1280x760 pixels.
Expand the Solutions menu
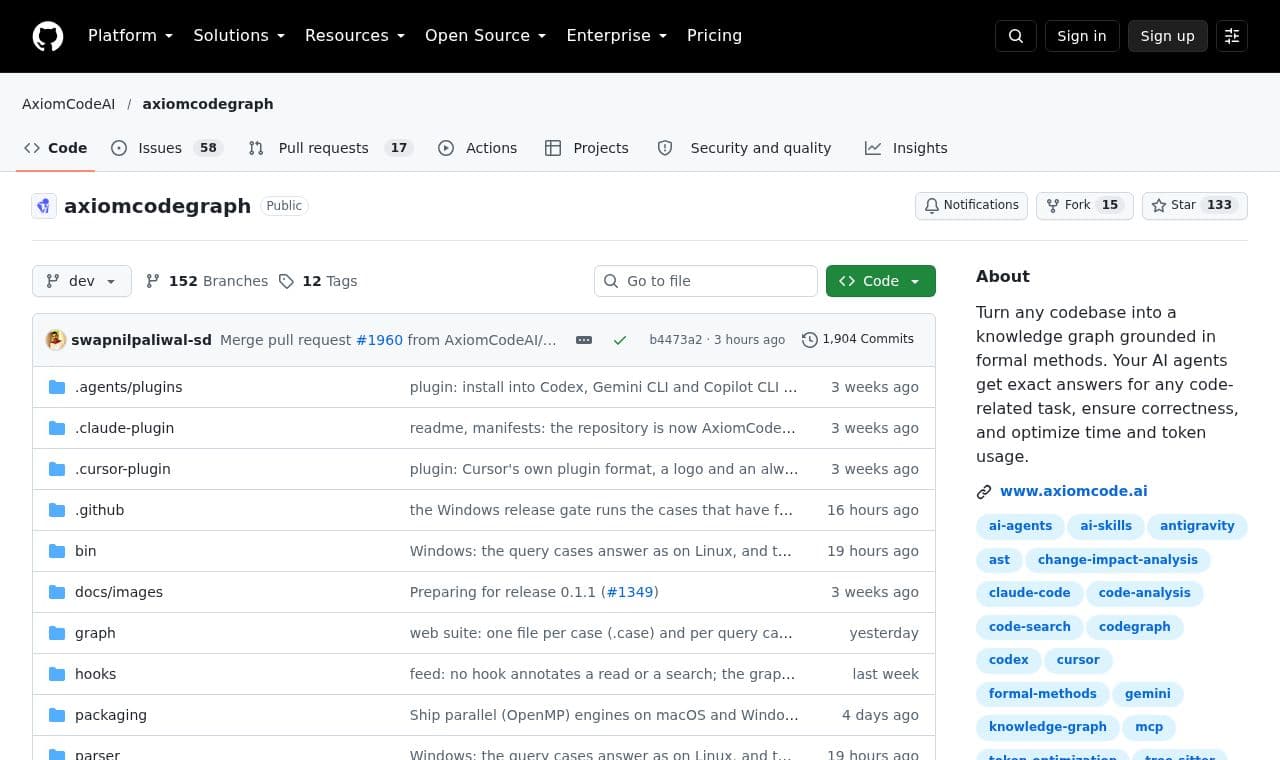(239, 36)
